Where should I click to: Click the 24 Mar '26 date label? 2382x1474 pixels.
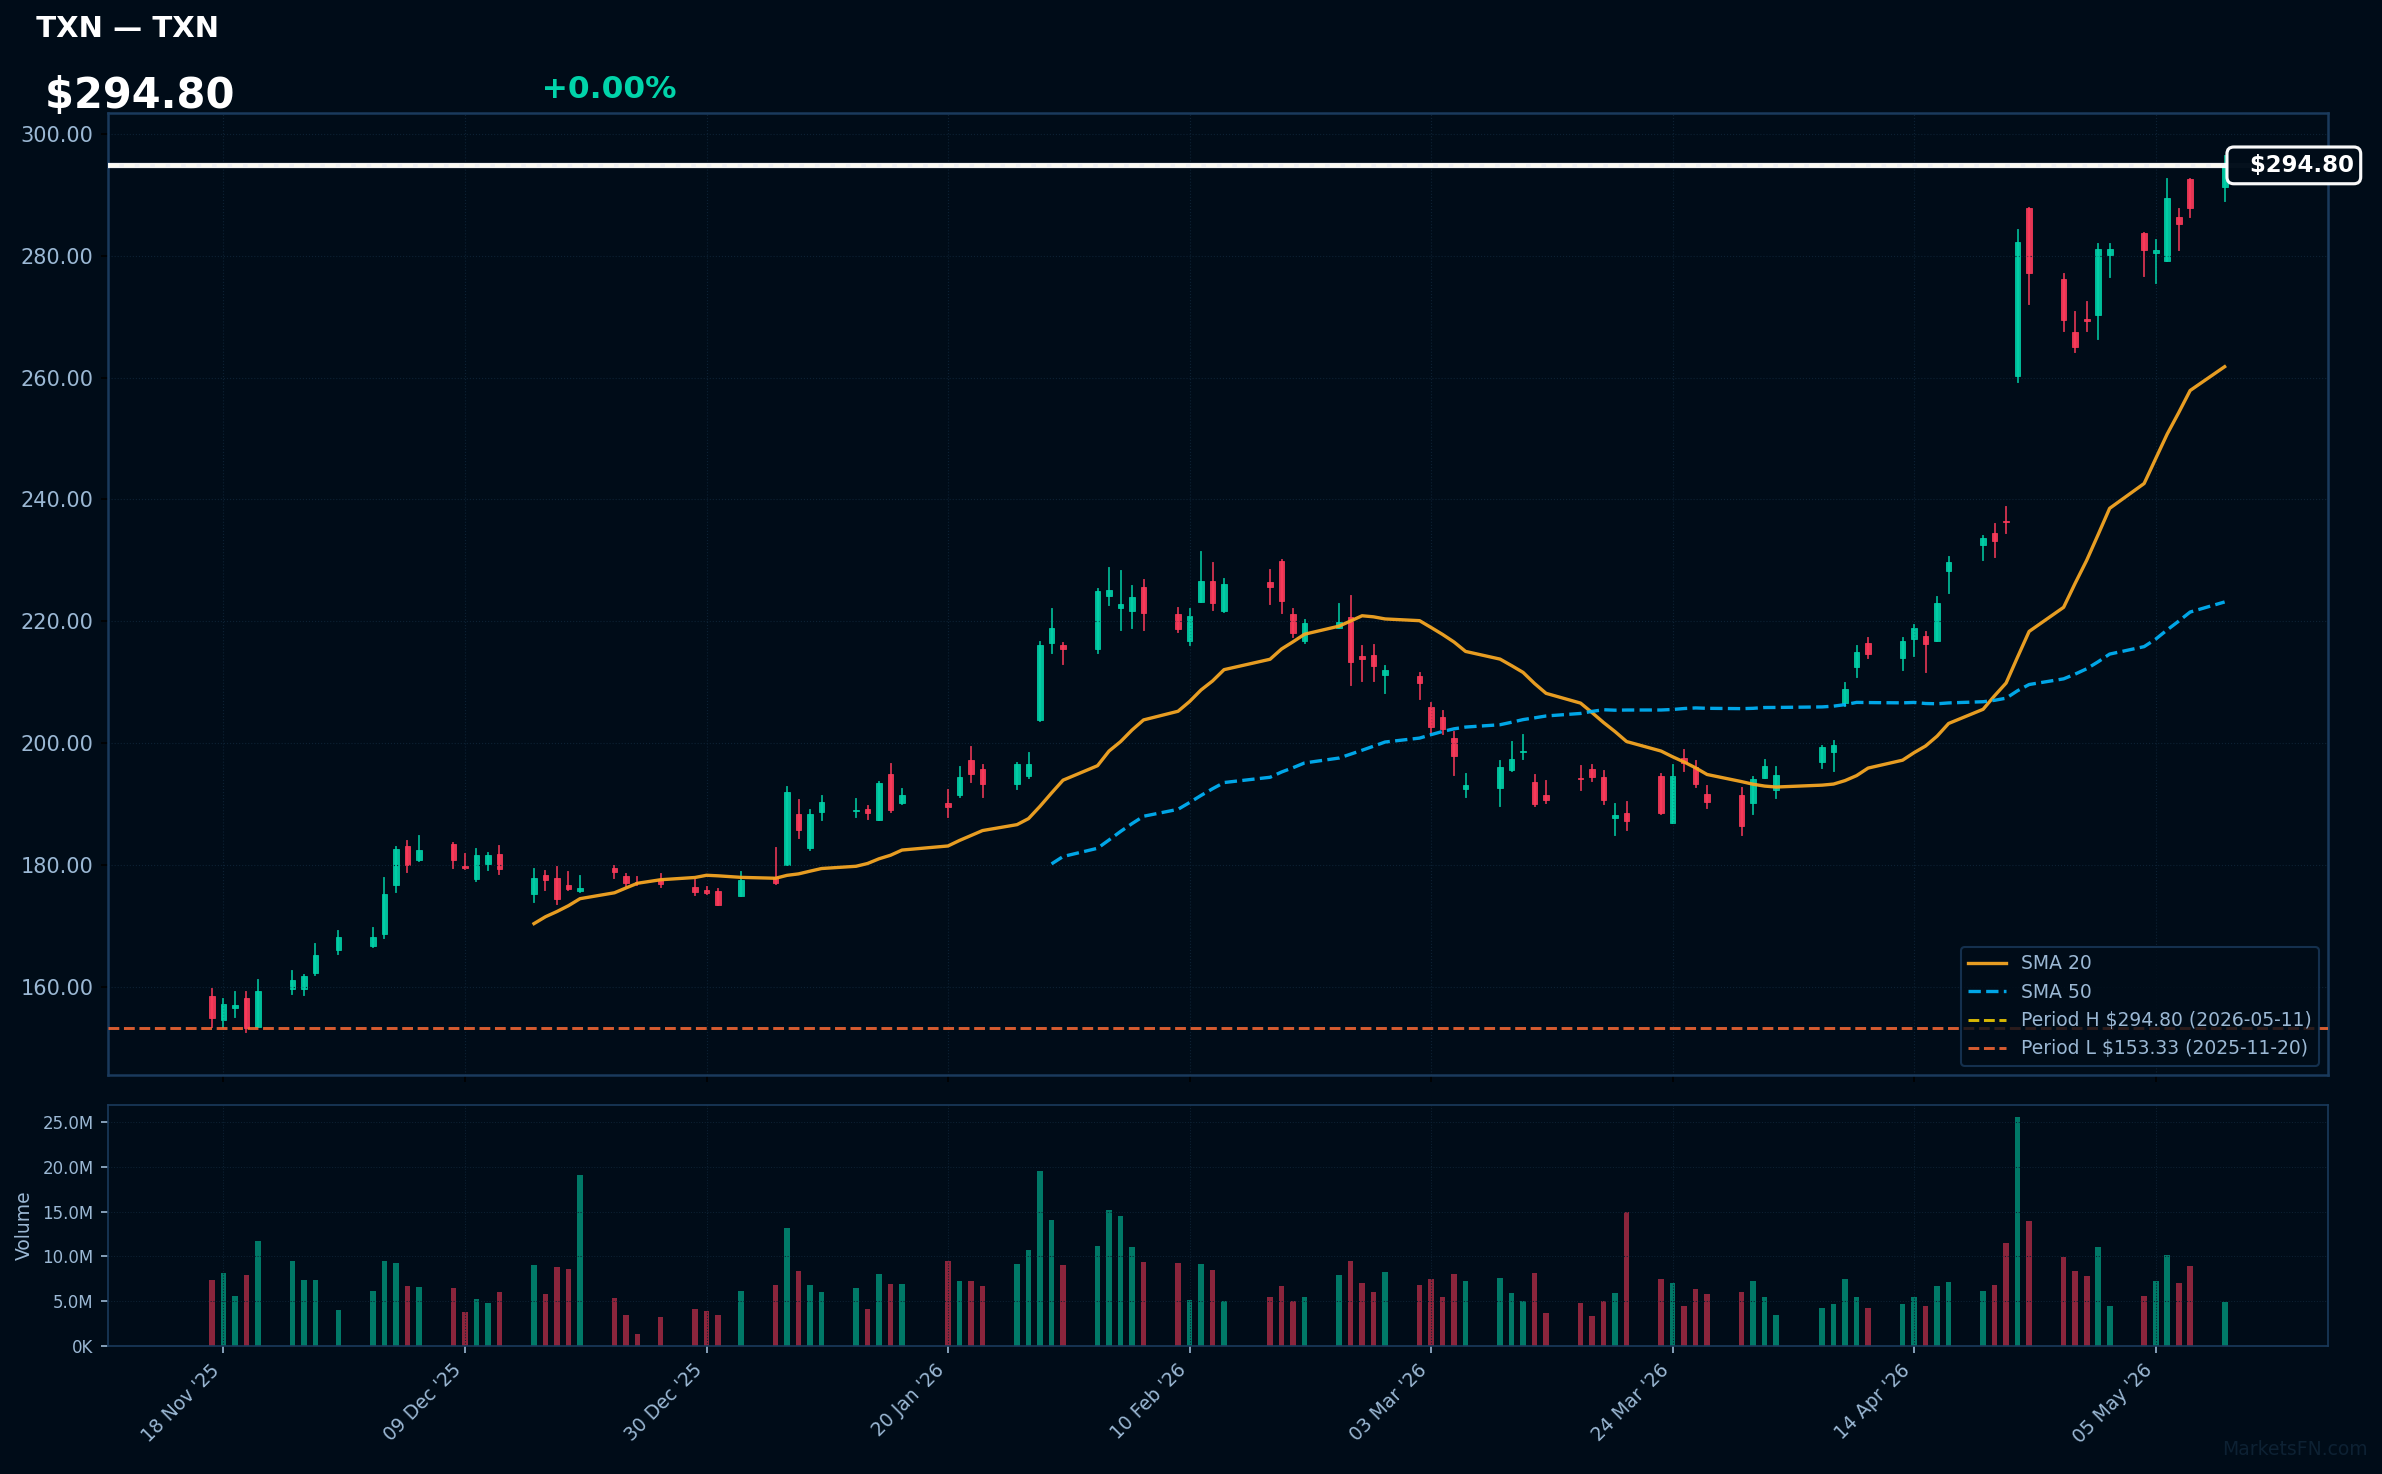[x=1630, y=1402]
